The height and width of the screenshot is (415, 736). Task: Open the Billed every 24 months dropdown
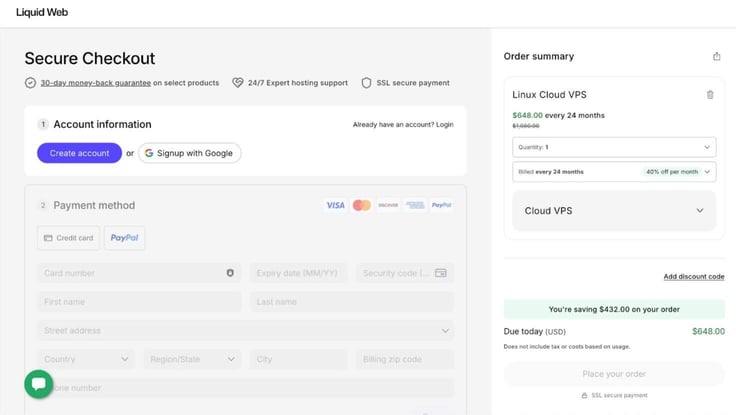click(614, 172)
